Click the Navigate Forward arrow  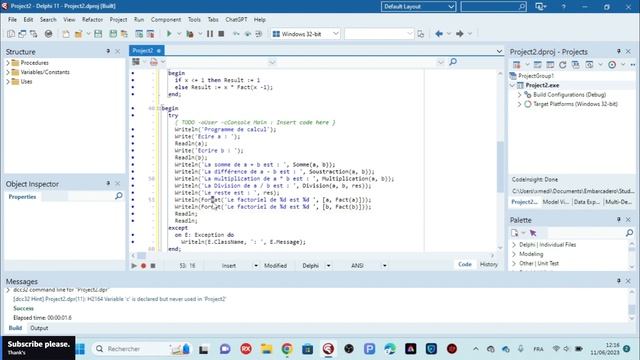pyautogui.click(x=460, y=34)
